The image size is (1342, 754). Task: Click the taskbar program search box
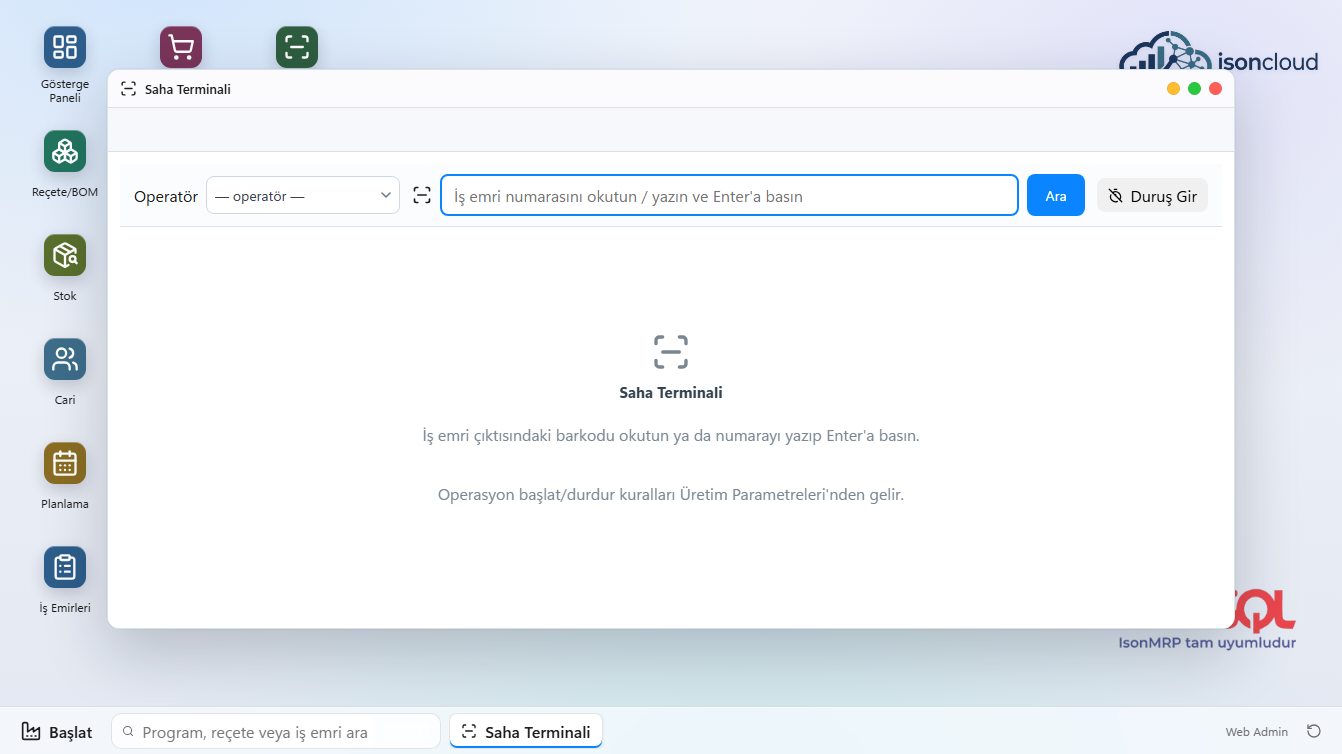(276, 732)
